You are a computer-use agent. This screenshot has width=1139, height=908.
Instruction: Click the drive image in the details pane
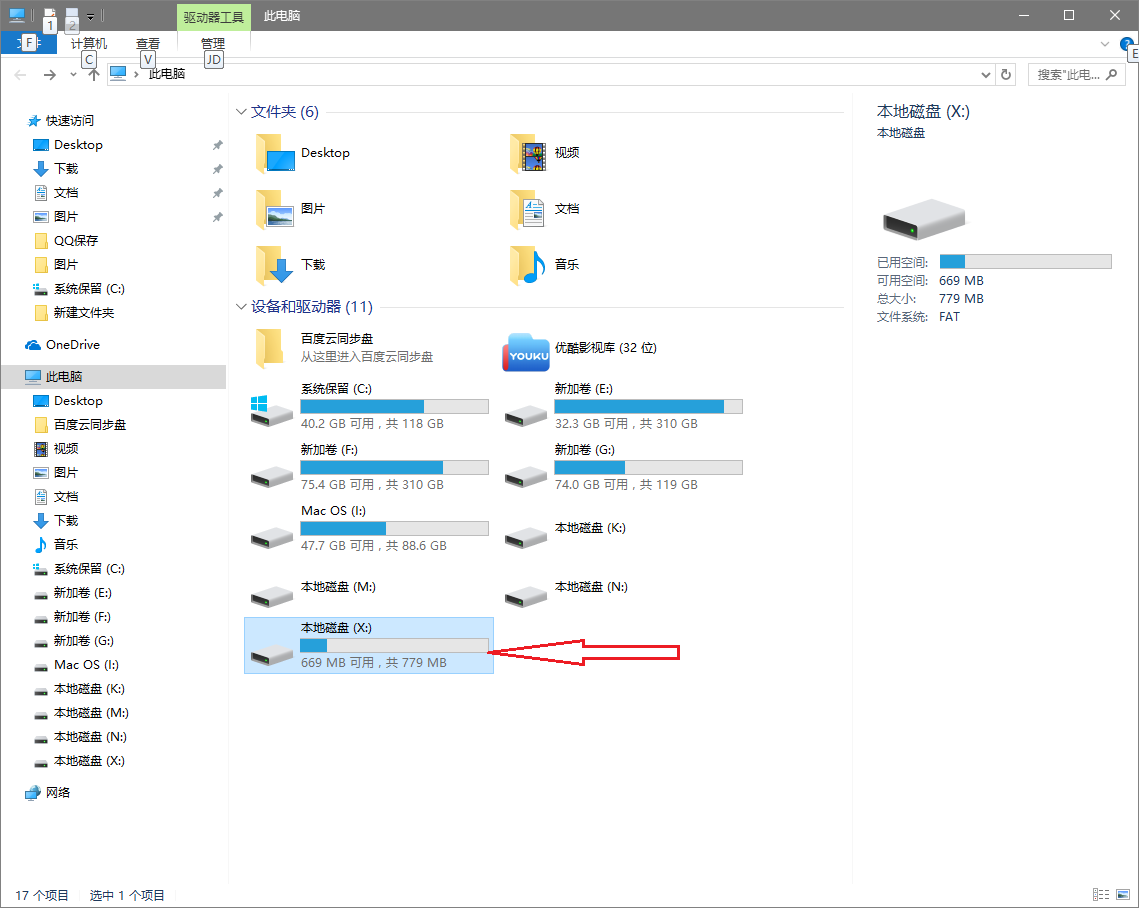point(923,219)
